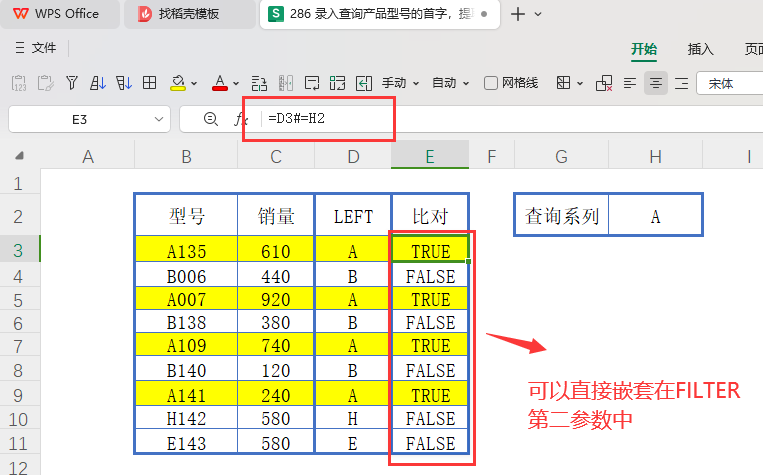
Task: Center align text horizontally
Action: (655, 83)
